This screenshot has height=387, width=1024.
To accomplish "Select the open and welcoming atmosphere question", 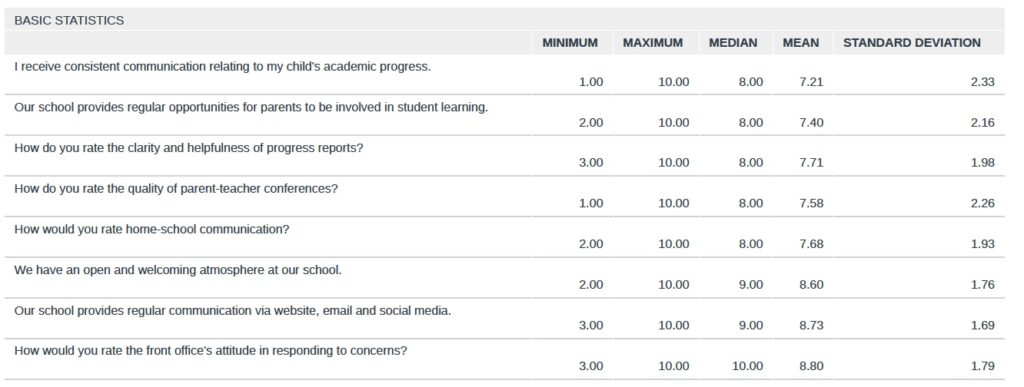I will (x=178, y=270).
